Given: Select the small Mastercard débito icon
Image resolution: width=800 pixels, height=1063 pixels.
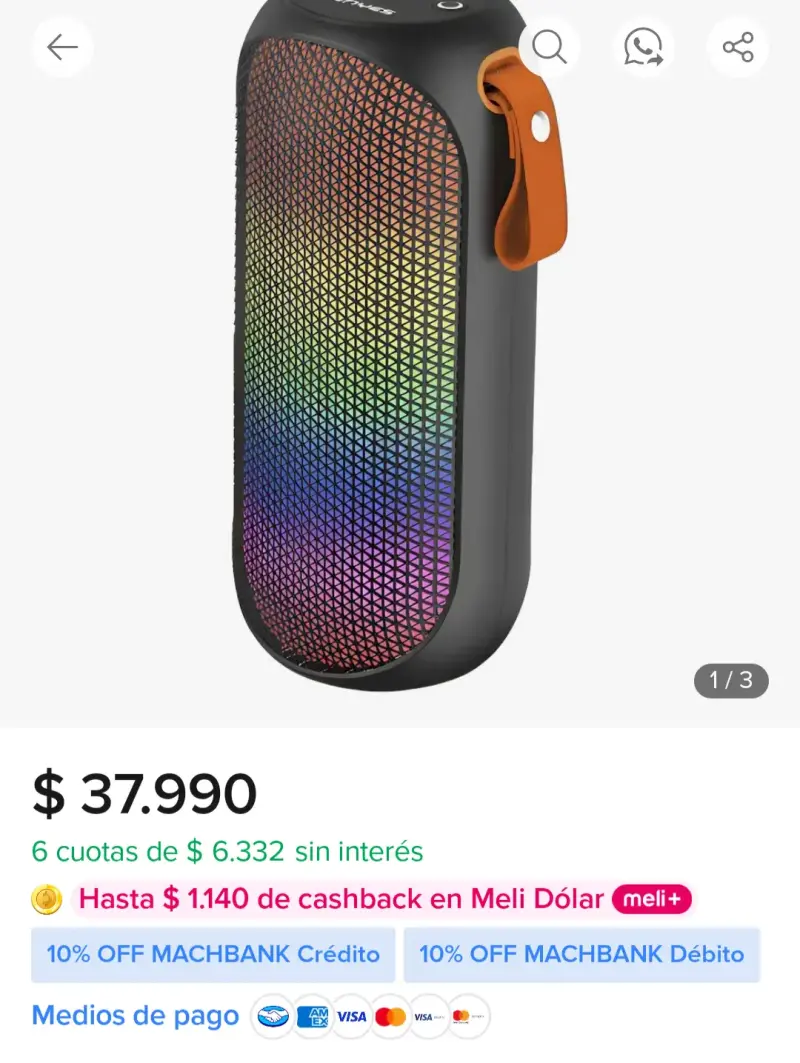Looking at the screenshot, I should (x=468, y=1016).
